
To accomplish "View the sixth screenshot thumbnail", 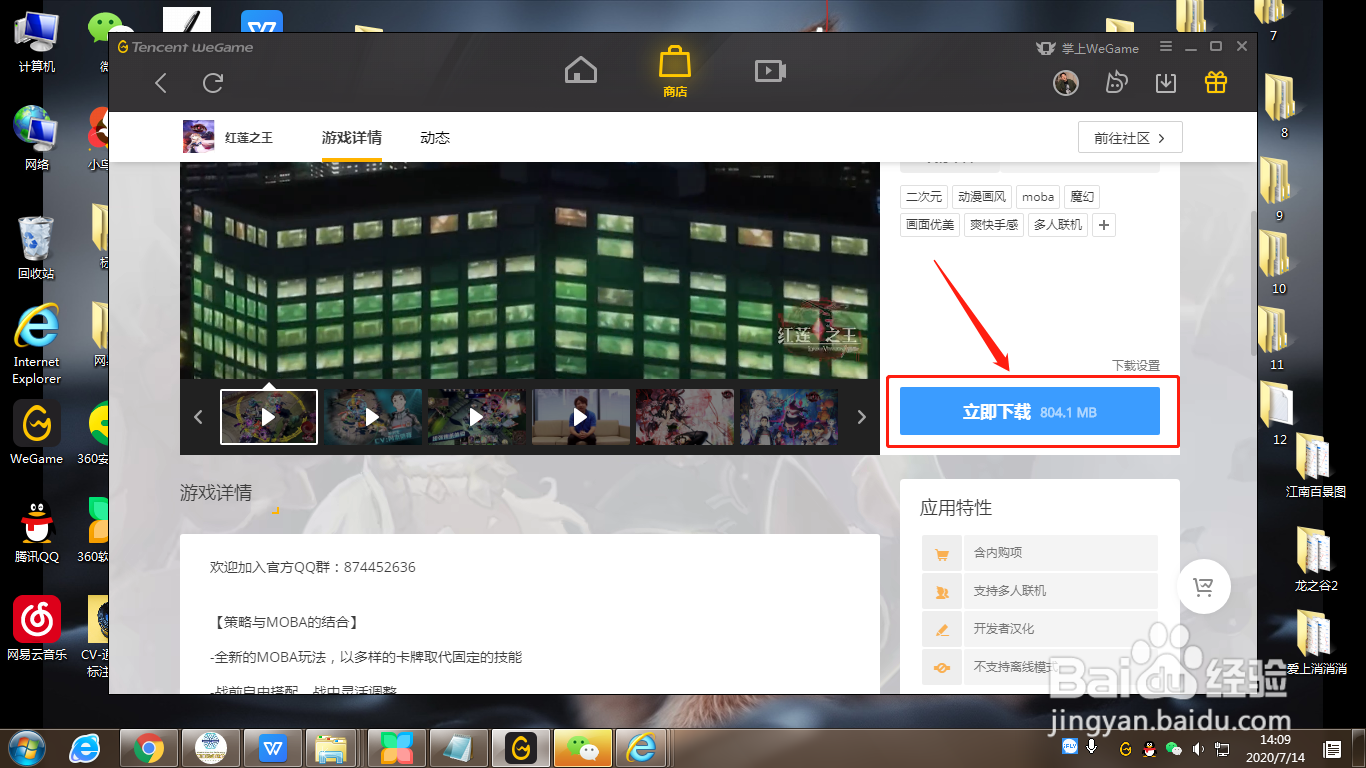I will (789, 417).
